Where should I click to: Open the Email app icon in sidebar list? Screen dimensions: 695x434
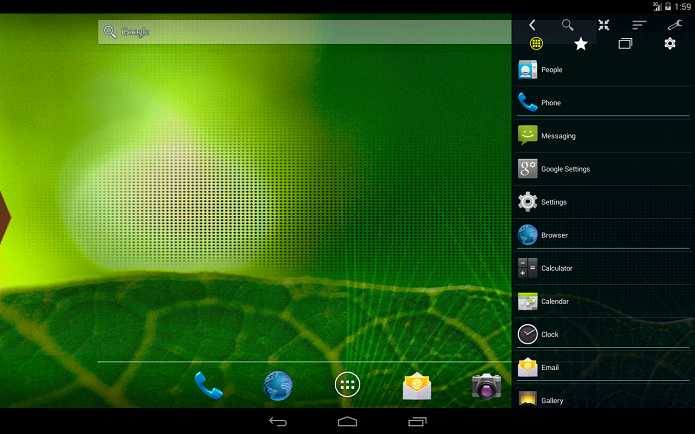527,367
